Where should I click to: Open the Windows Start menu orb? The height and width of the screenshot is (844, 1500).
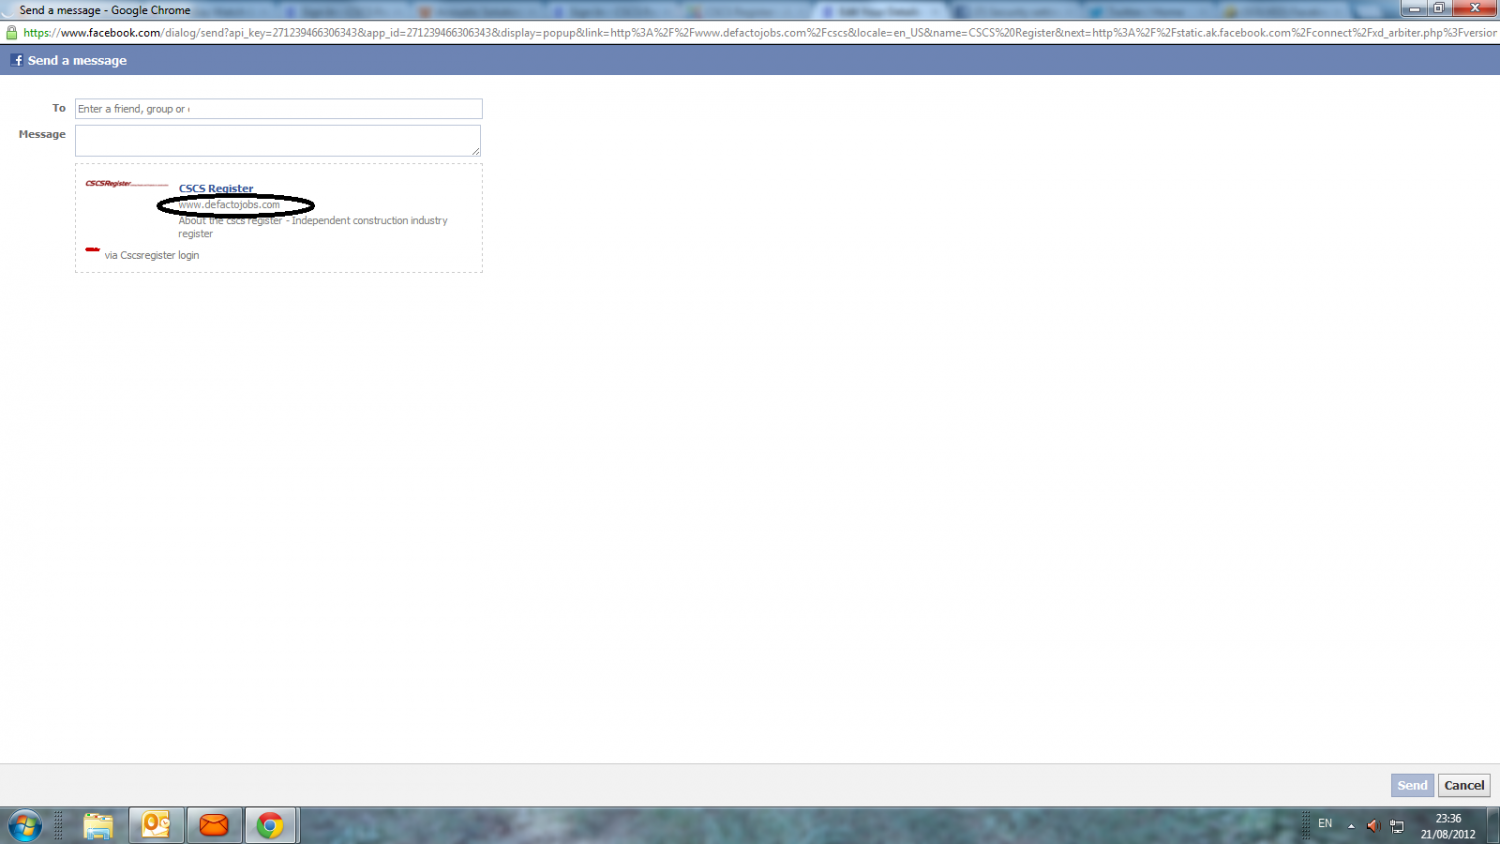pyautogui.click(x=25, y=826)
